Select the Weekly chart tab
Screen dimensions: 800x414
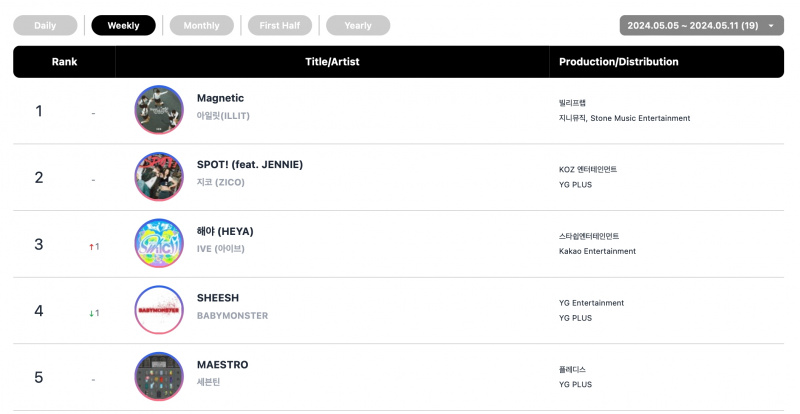coord(123,26)
